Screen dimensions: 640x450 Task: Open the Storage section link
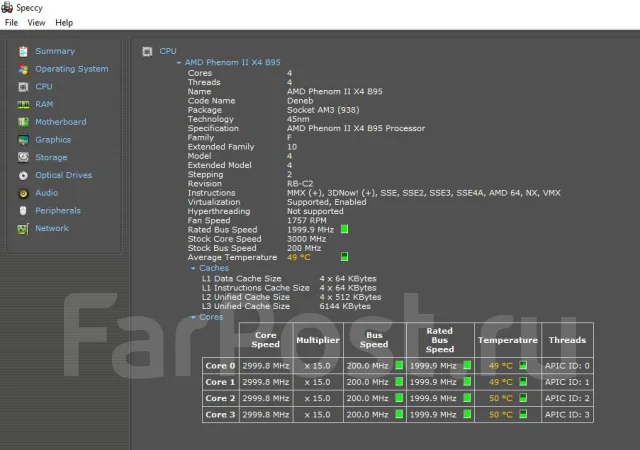[51, 157]
